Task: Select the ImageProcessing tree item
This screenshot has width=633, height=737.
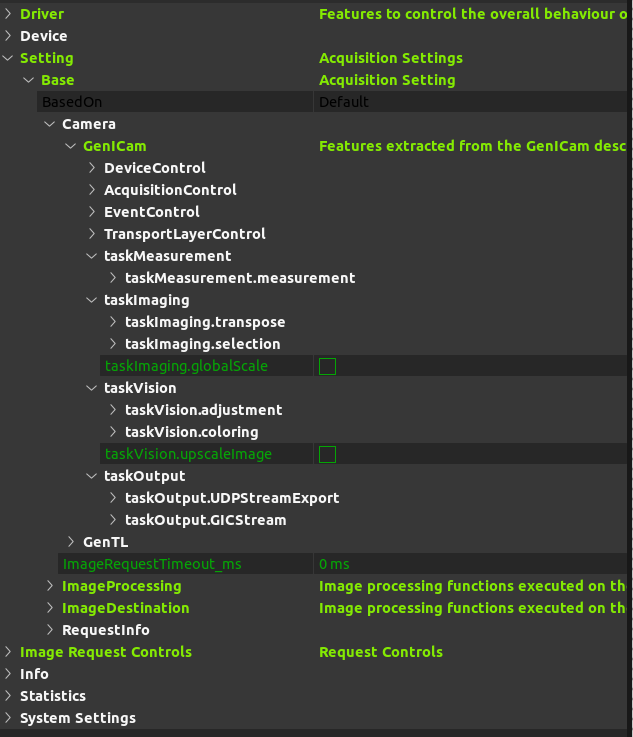Action: (x=121, y=586)
